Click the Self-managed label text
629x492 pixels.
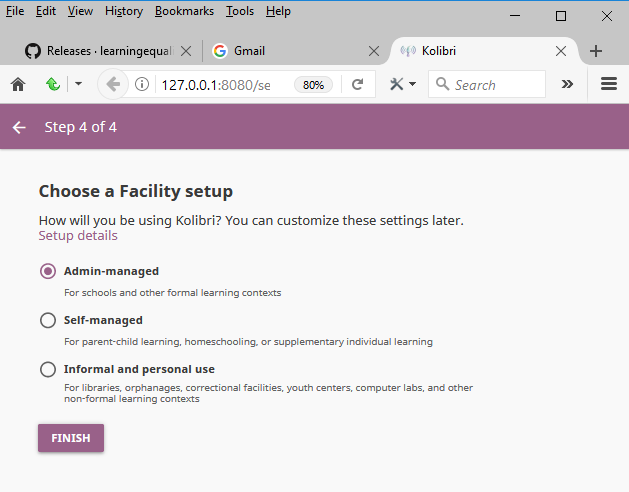103,320
